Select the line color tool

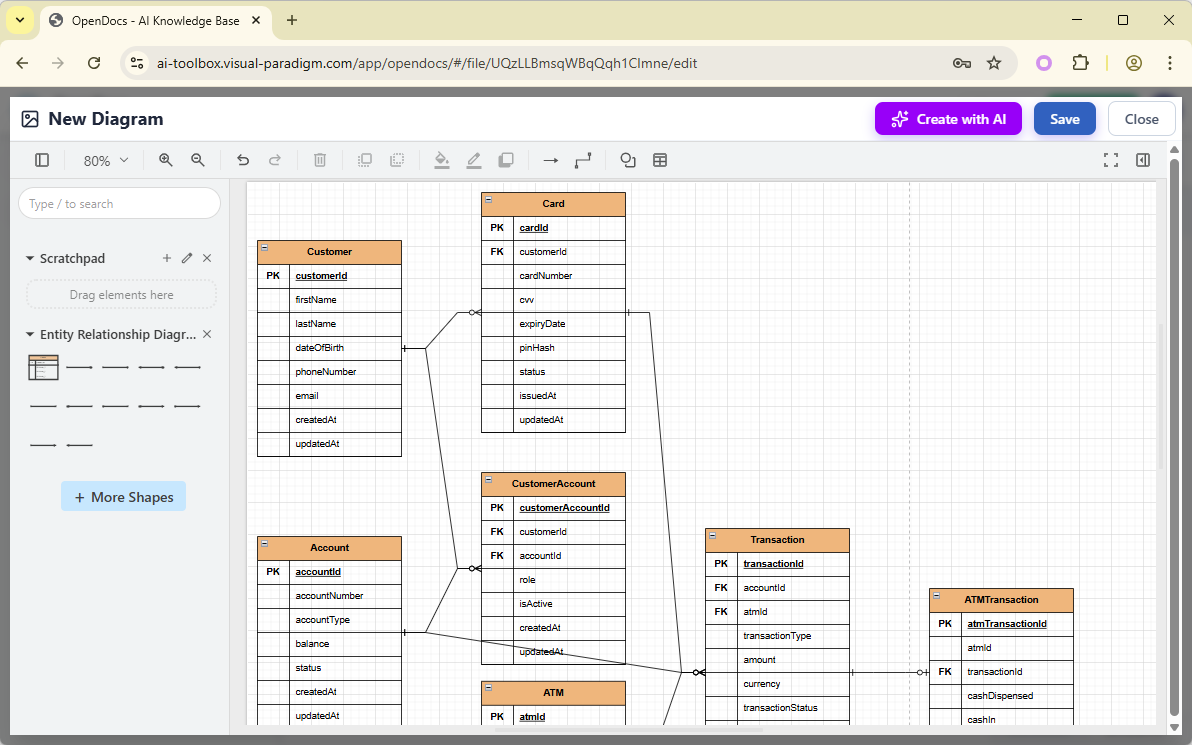point(474,160)
